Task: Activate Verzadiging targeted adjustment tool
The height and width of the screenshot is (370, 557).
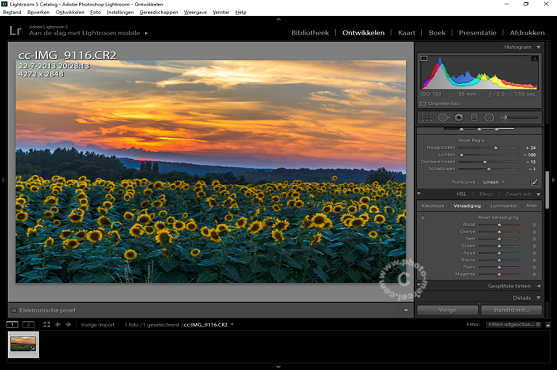Action: [423, 218]
